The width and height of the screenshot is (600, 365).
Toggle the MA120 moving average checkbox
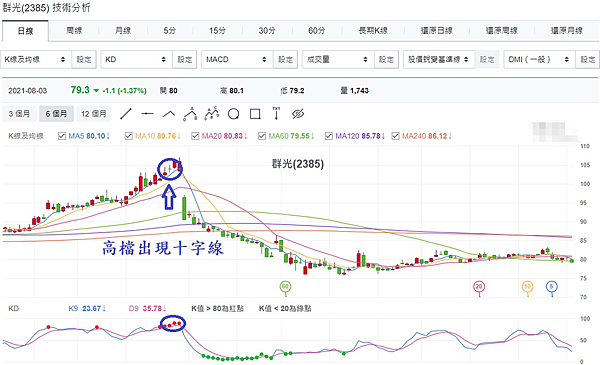pos(329,136)
